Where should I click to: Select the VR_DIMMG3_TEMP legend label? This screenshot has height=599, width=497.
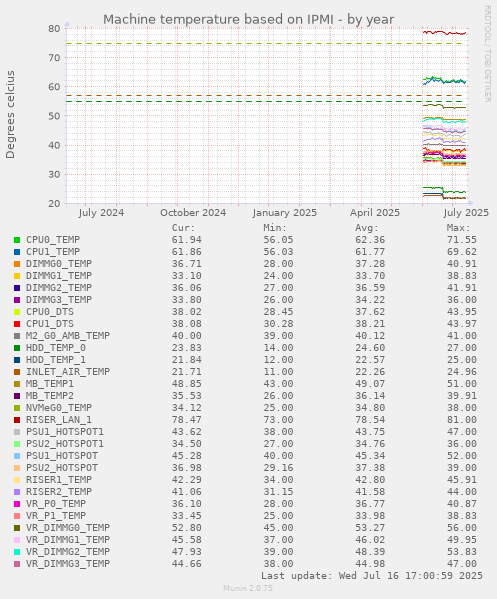pos(68,563)
